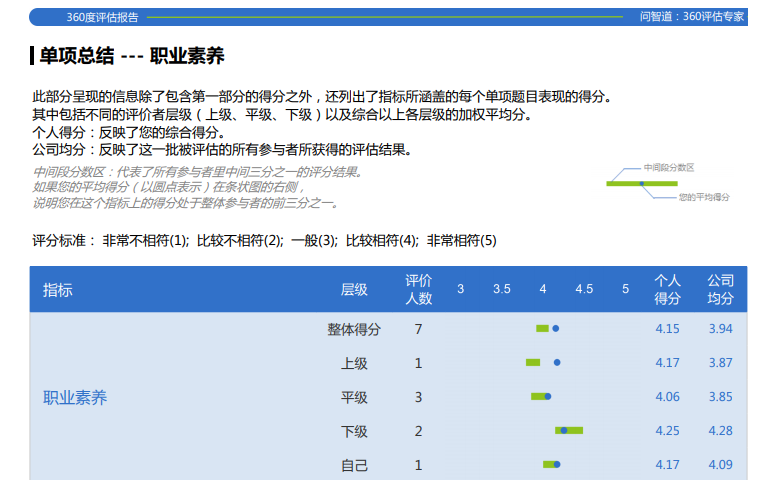The height and width of the screenshot is (480, 771).
Task: Click the 公司均分 column header
Action: [720, 290]
